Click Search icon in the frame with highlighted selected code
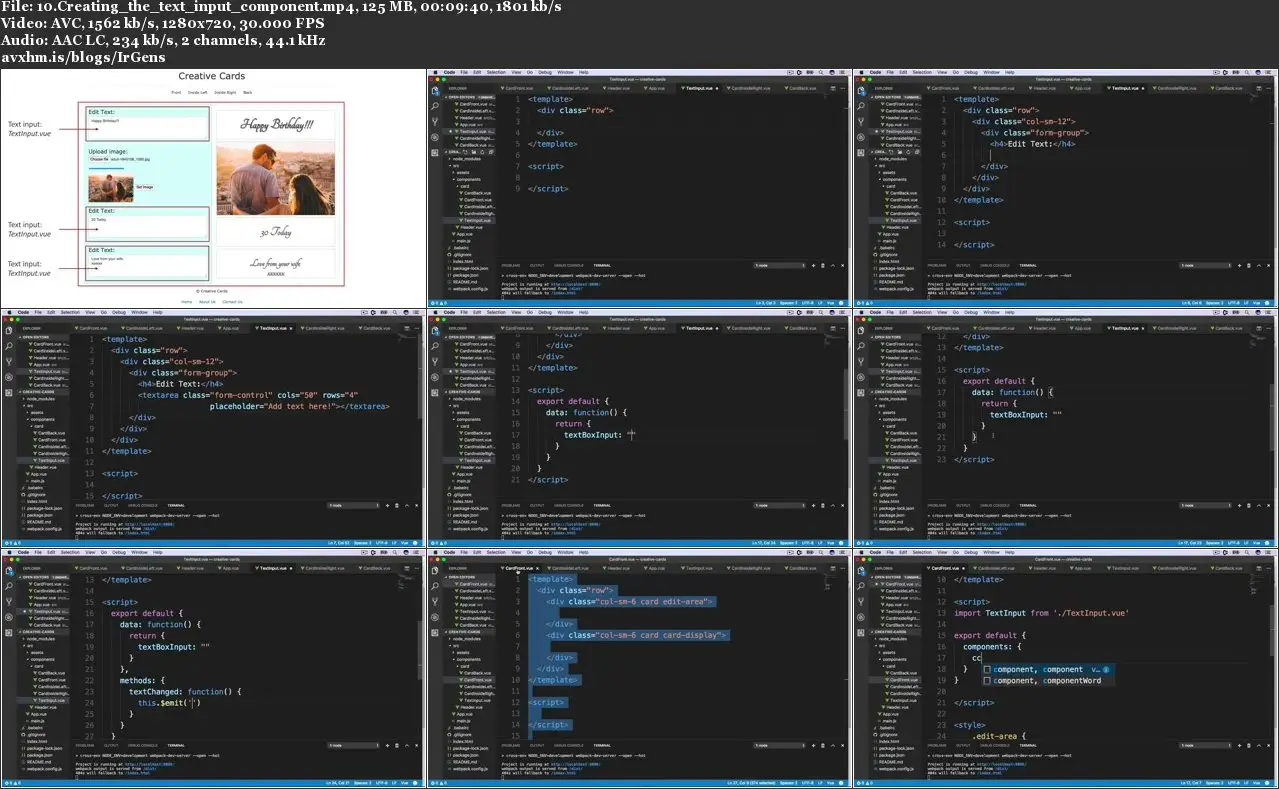This screenshot has height=789, width=1279. tap(435, 586)
